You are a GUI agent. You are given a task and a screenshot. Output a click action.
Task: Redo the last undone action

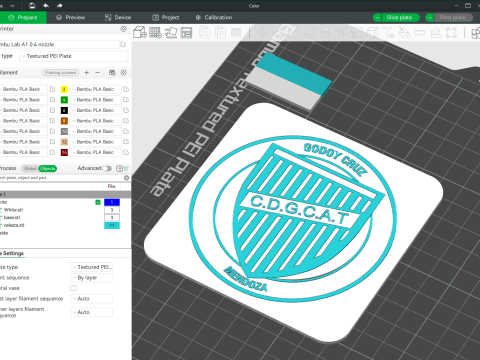[59, 6]
